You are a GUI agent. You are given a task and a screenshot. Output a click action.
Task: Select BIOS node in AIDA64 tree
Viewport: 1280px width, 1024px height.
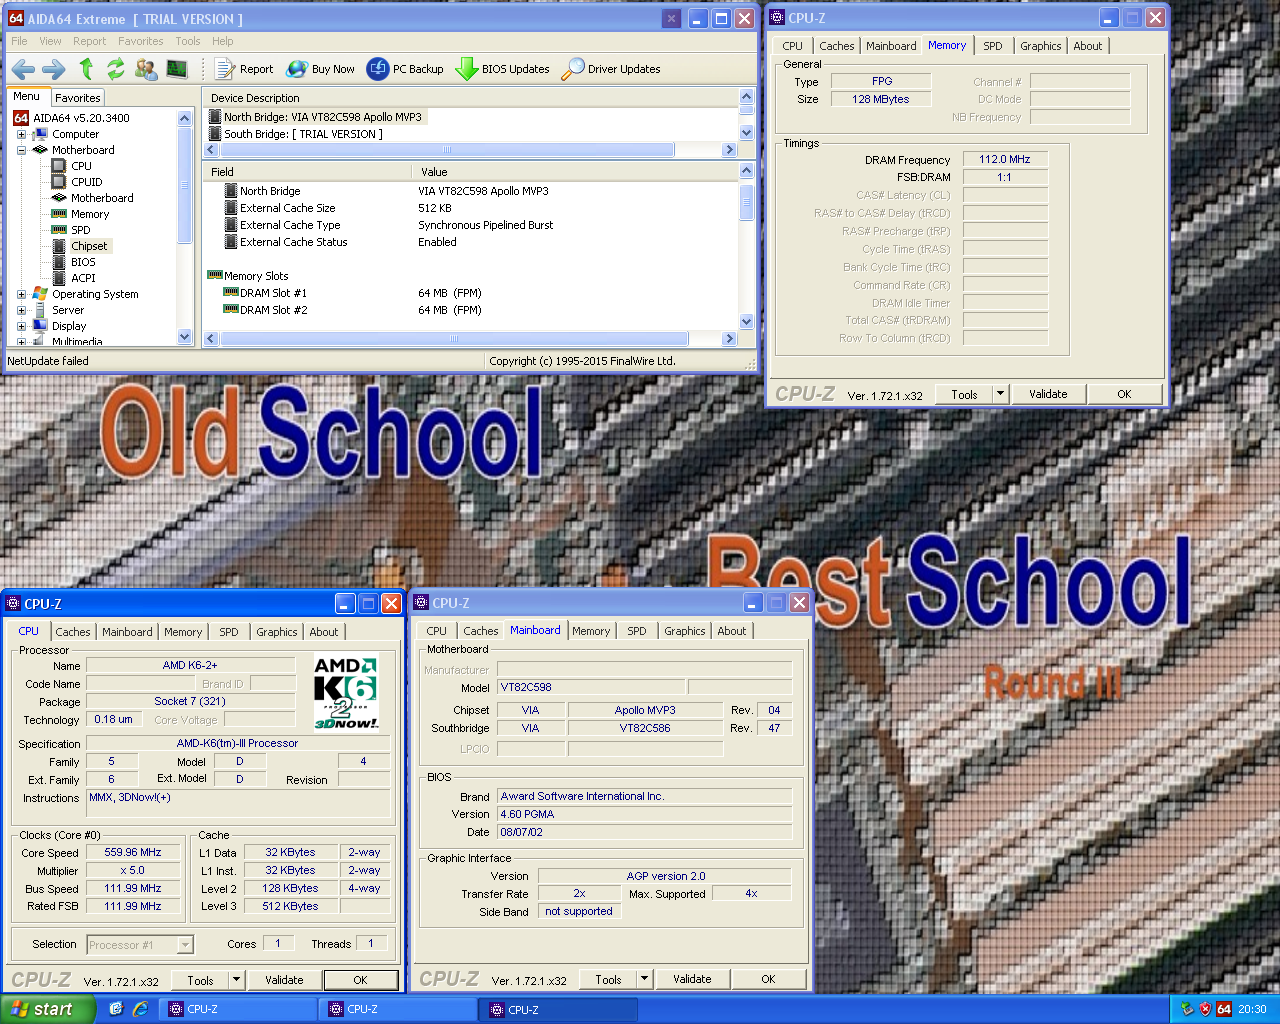pos(83,262)
